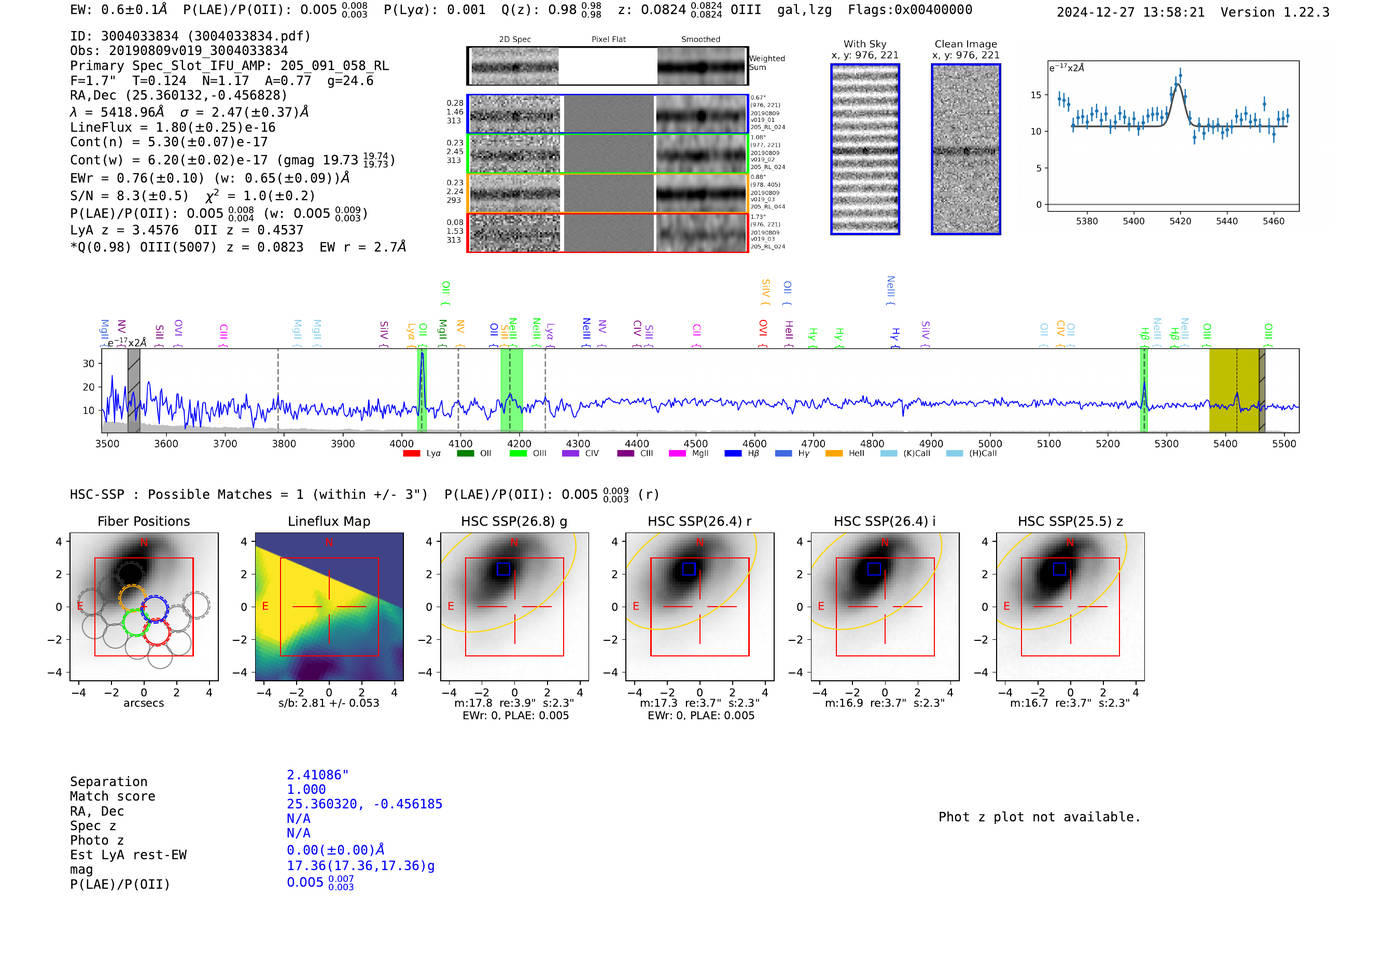This screenshot has width=1400, height=953.
Task: Click the blue square in HSC g image
Action: [x=503, y=568]
